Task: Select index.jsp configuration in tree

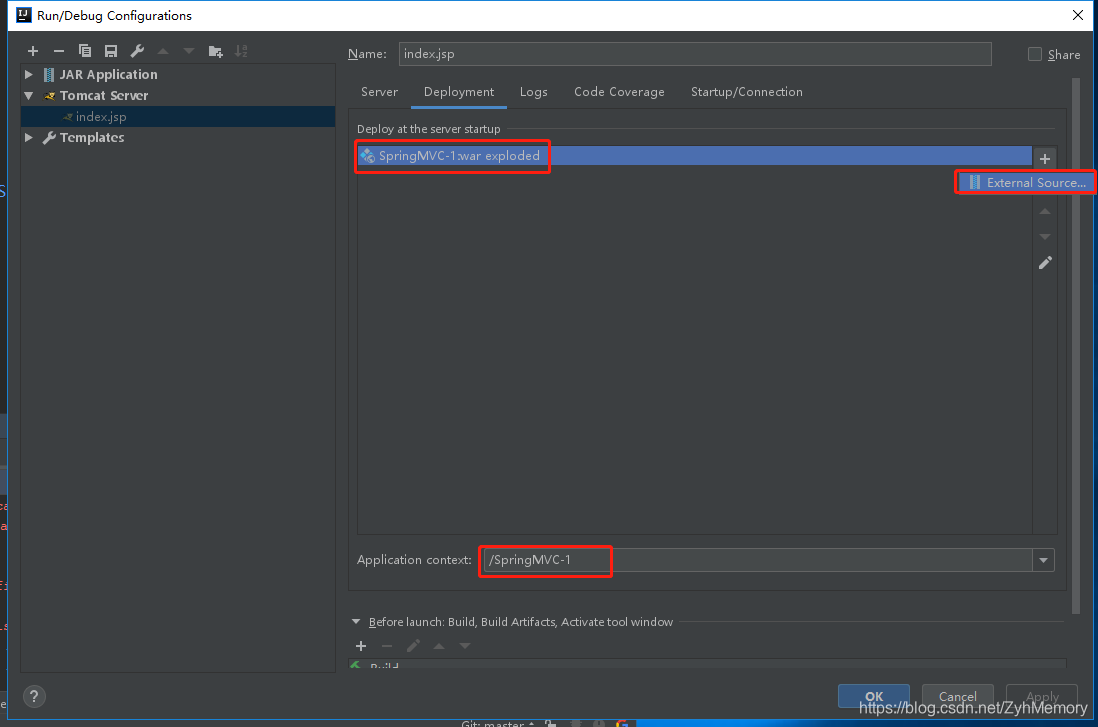Action: pyautogui.click(x=178, y=117)
